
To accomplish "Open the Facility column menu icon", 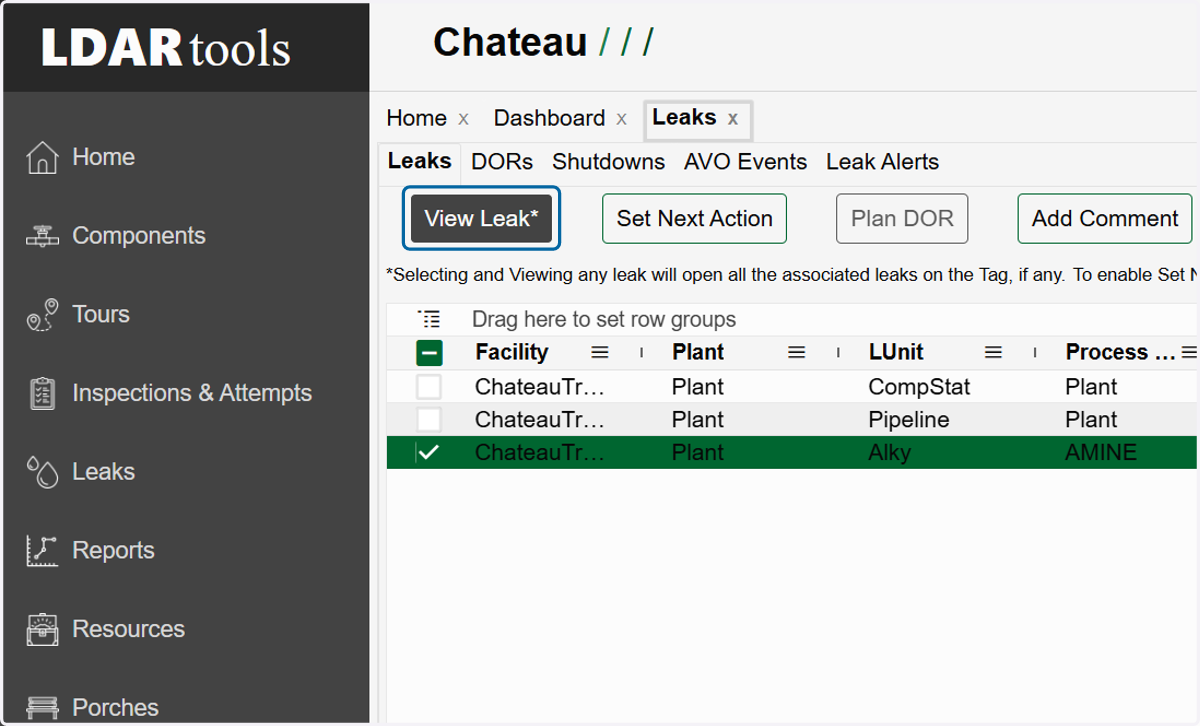I will 600,352.
